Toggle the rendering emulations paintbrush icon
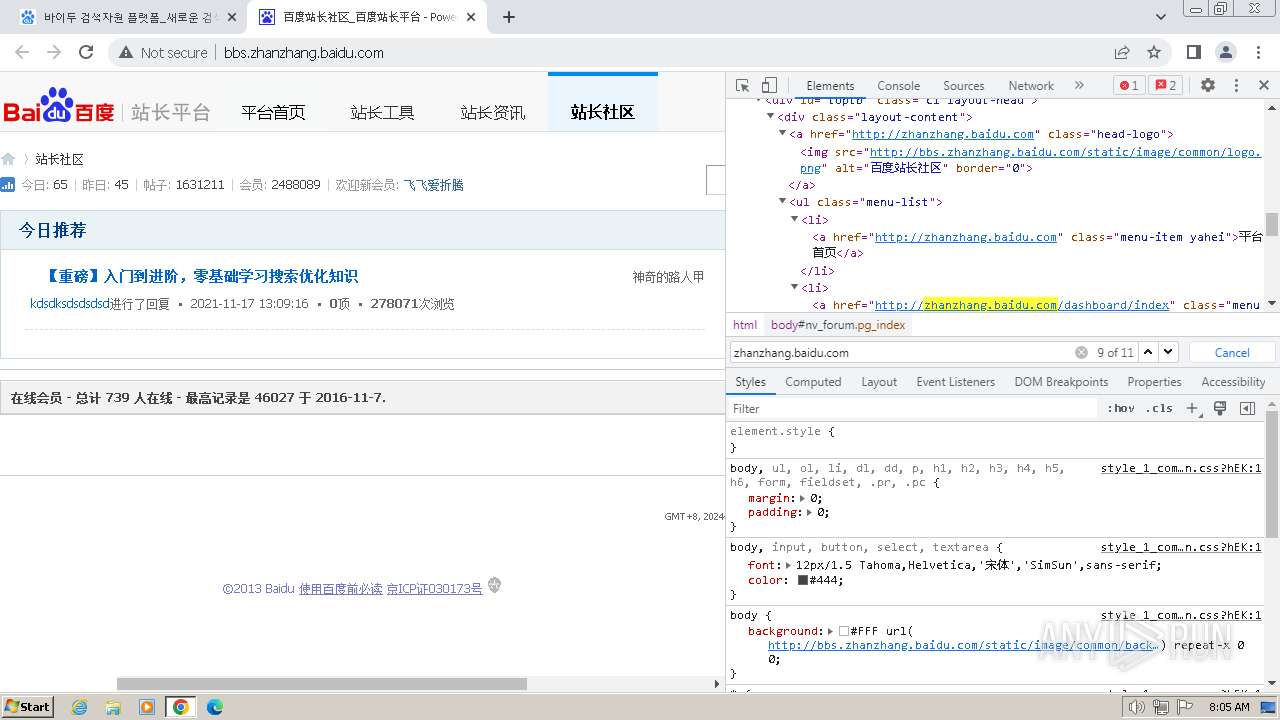Image resolution: width=1280 pixels, height=720 pixels. pos(1220,408)
